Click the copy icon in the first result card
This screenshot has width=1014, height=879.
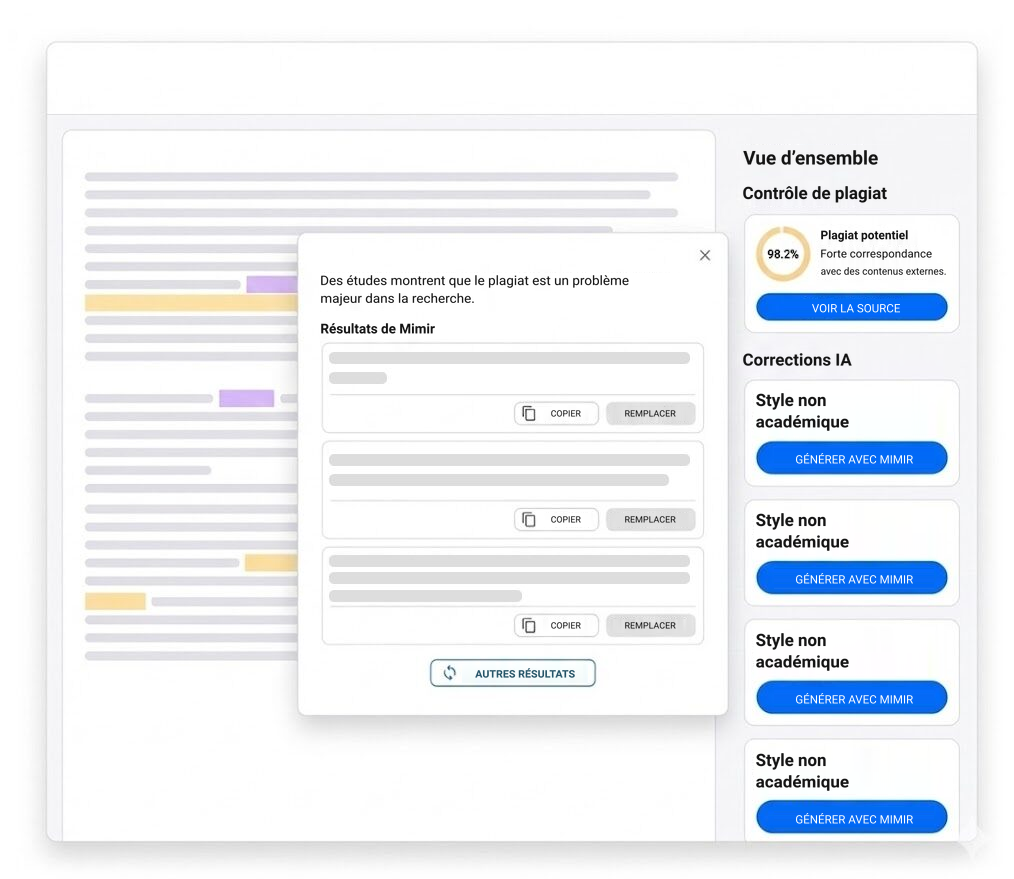528,413
